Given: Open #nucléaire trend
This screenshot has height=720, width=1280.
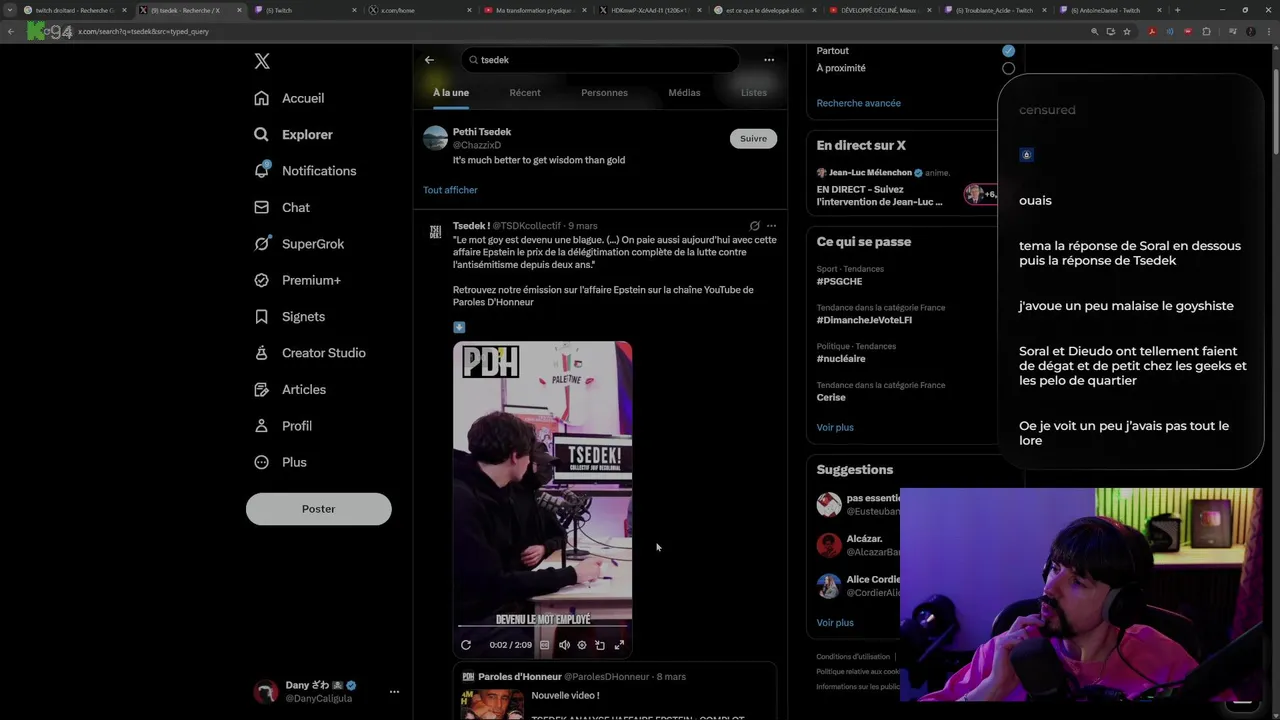Looking at the screenshot, I should coord(841,358).
